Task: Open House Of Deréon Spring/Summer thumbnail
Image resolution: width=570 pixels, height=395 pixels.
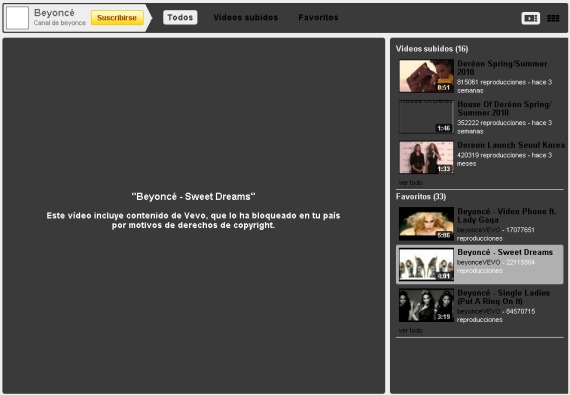Action: click(426, 117)
